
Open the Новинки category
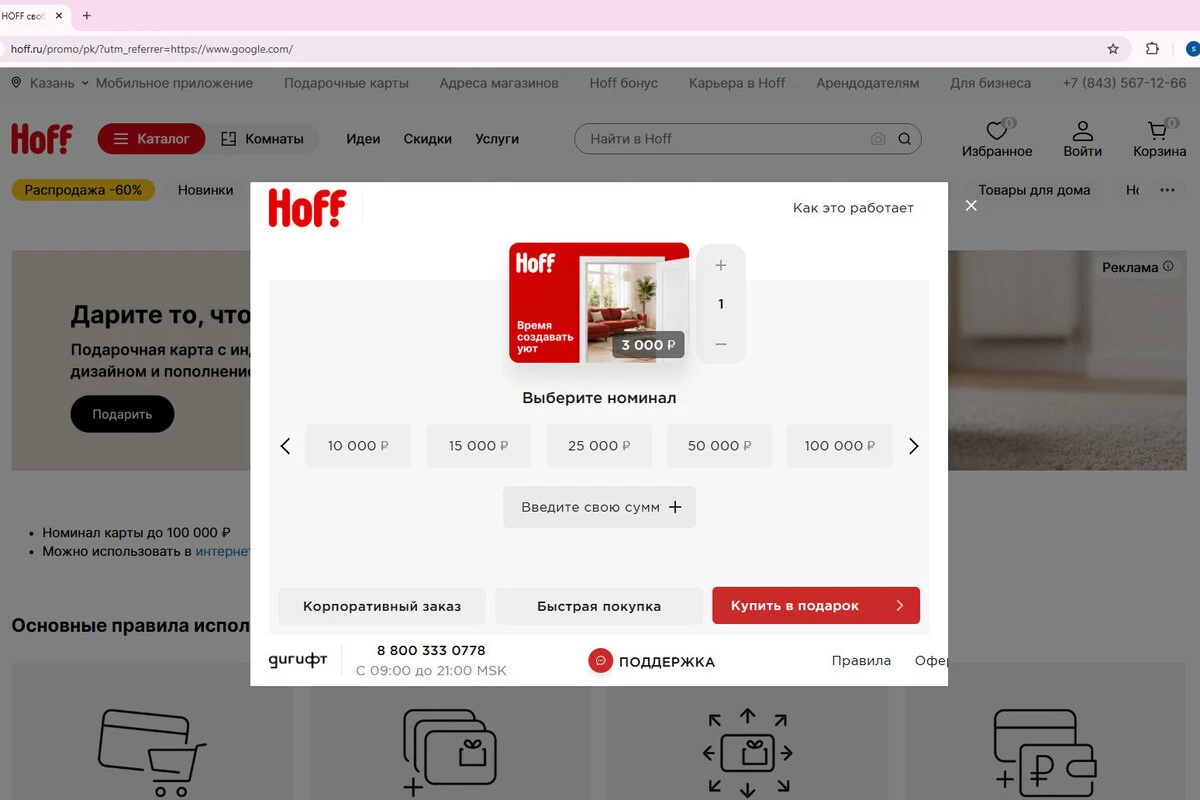(205, 190)
